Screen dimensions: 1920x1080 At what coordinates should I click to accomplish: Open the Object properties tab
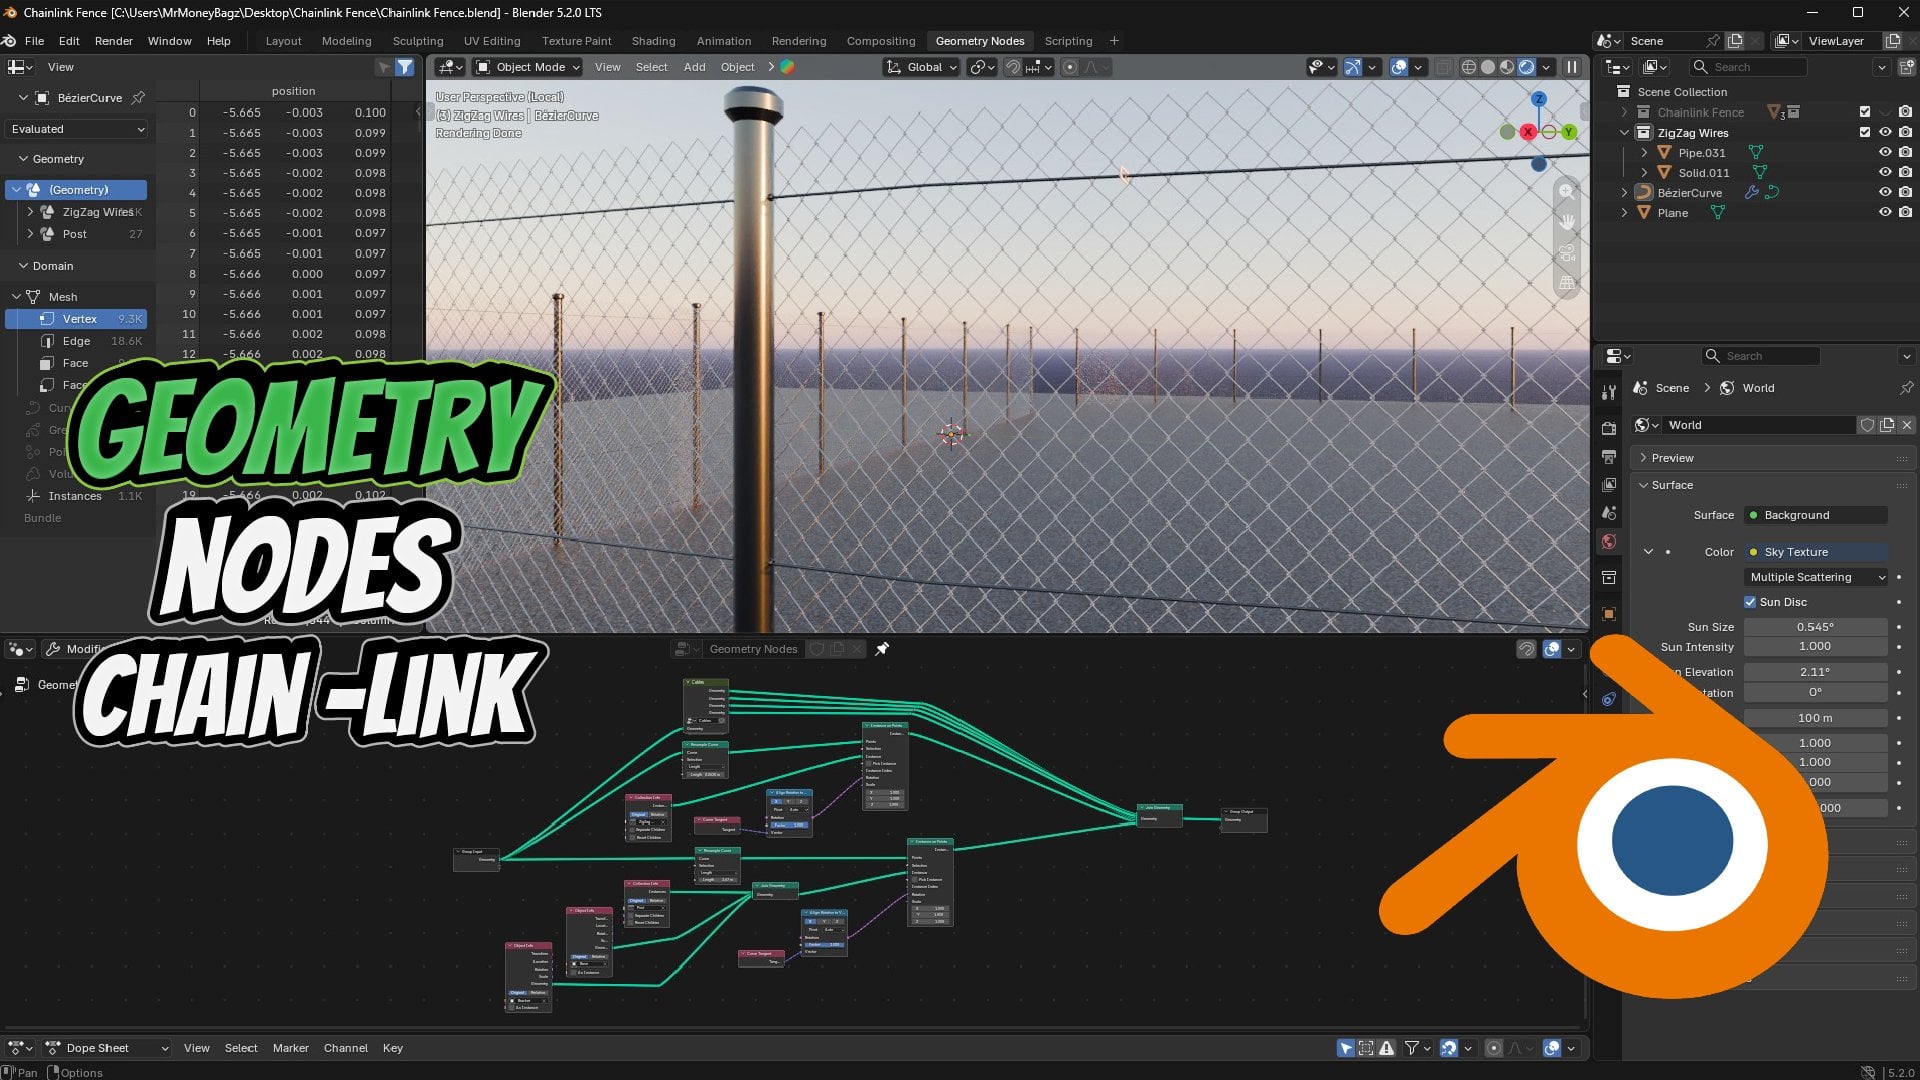tap(1608, 613)
